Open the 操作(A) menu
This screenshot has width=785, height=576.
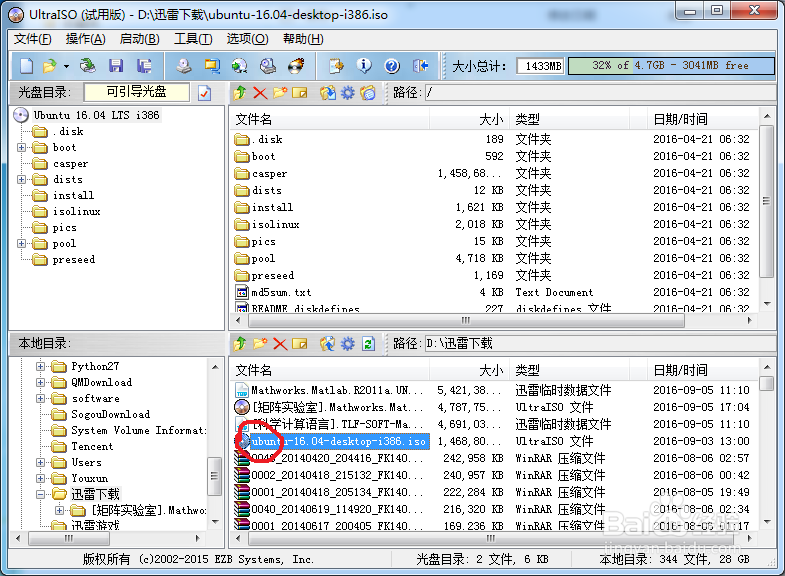[x=86, y=39]
